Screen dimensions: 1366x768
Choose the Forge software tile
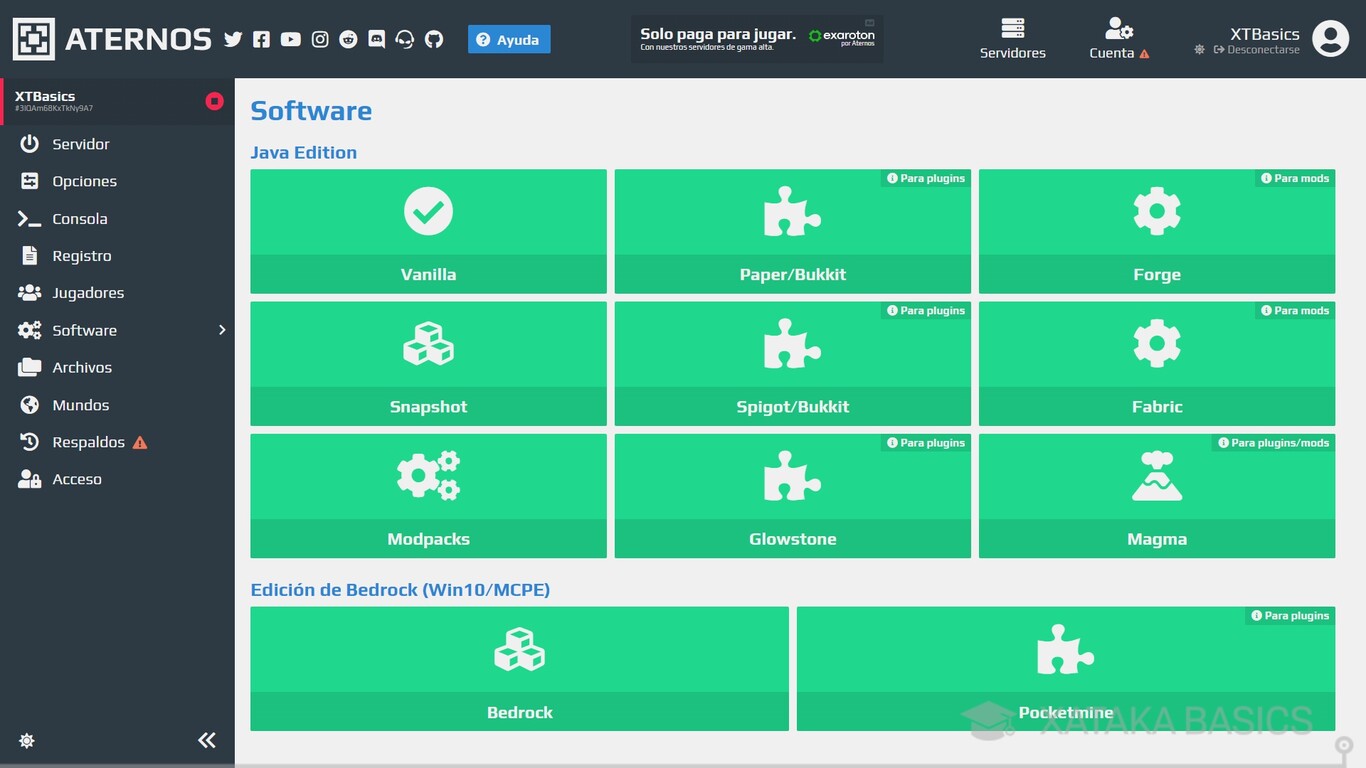click(x=1156, y=231)
